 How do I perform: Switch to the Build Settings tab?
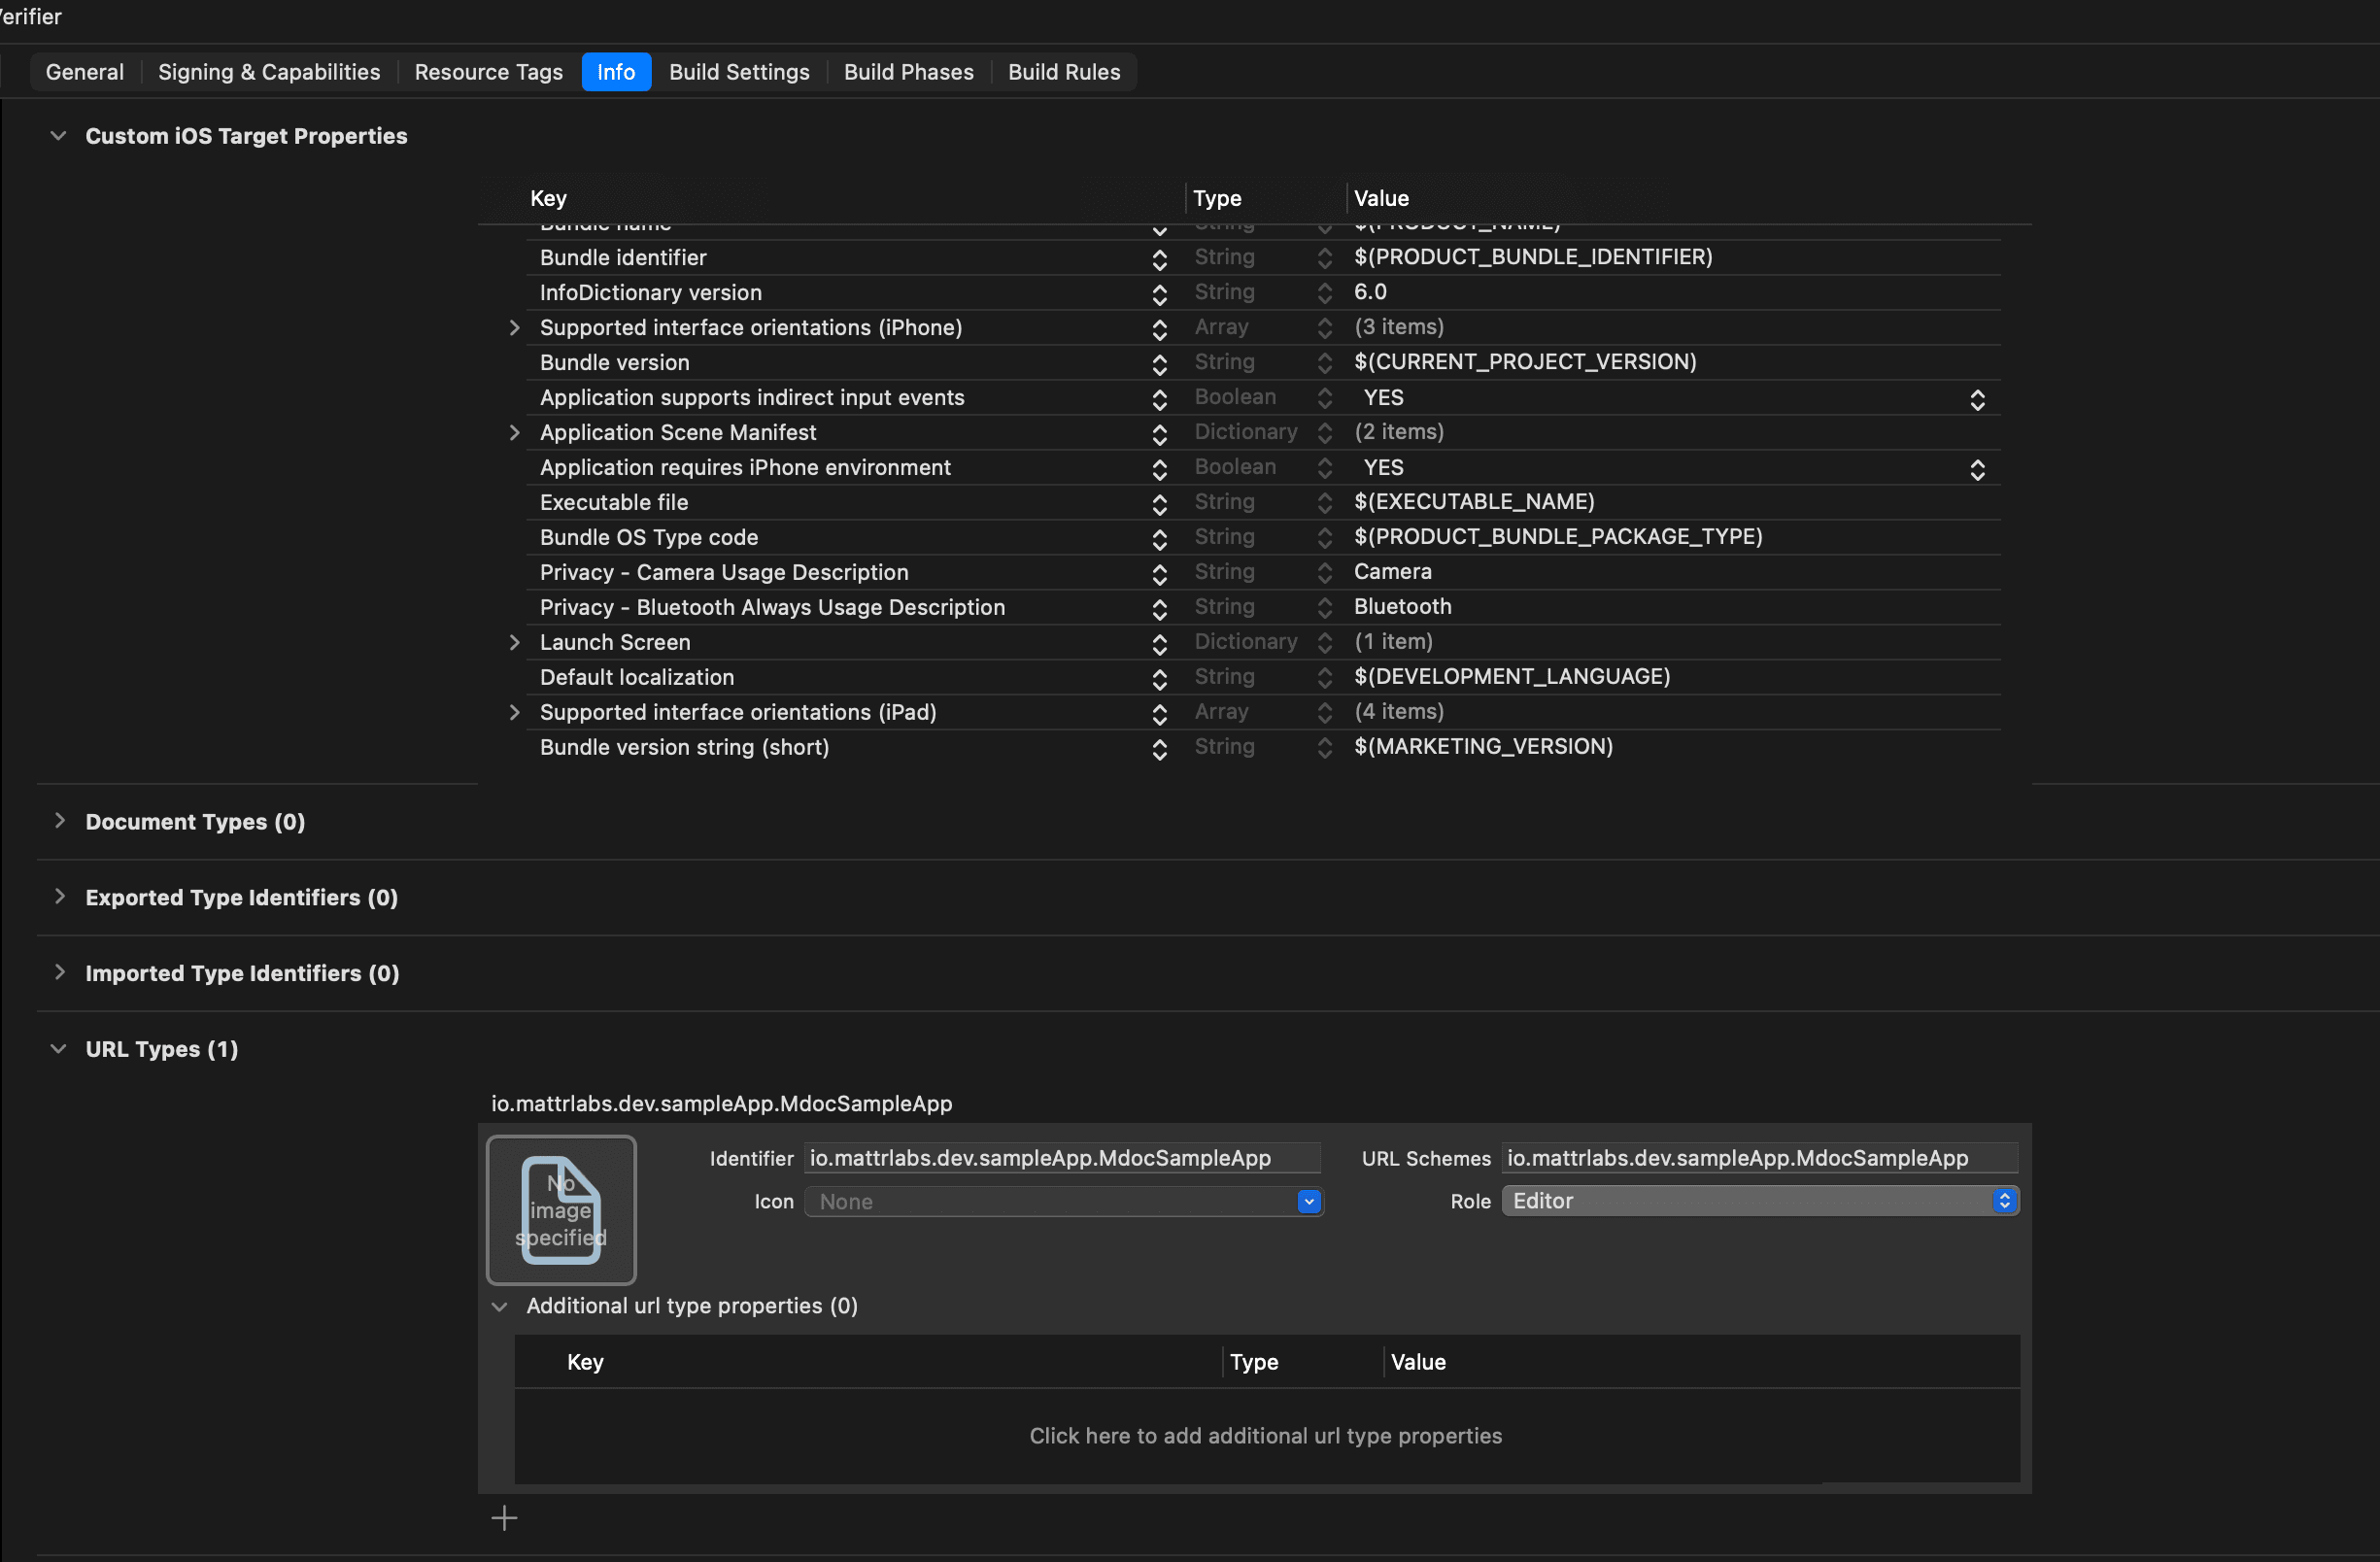coord(739,72)
